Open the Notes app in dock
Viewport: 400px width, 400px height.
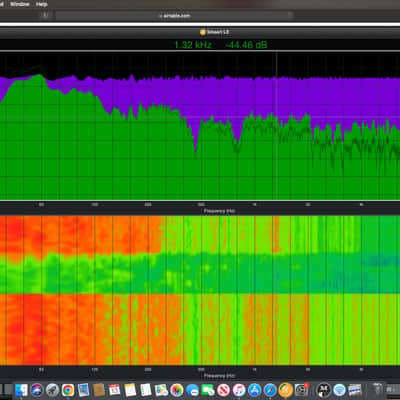tap(130, 390)
